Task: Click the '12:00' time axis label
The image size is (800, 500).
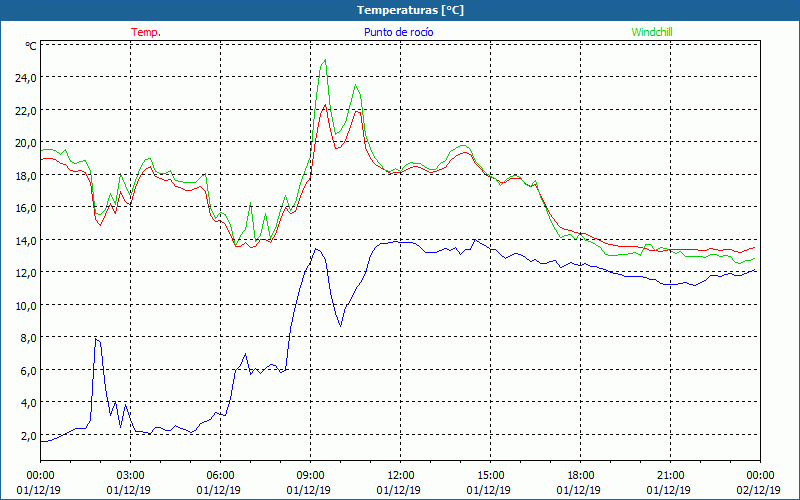Action: (401, 476)
